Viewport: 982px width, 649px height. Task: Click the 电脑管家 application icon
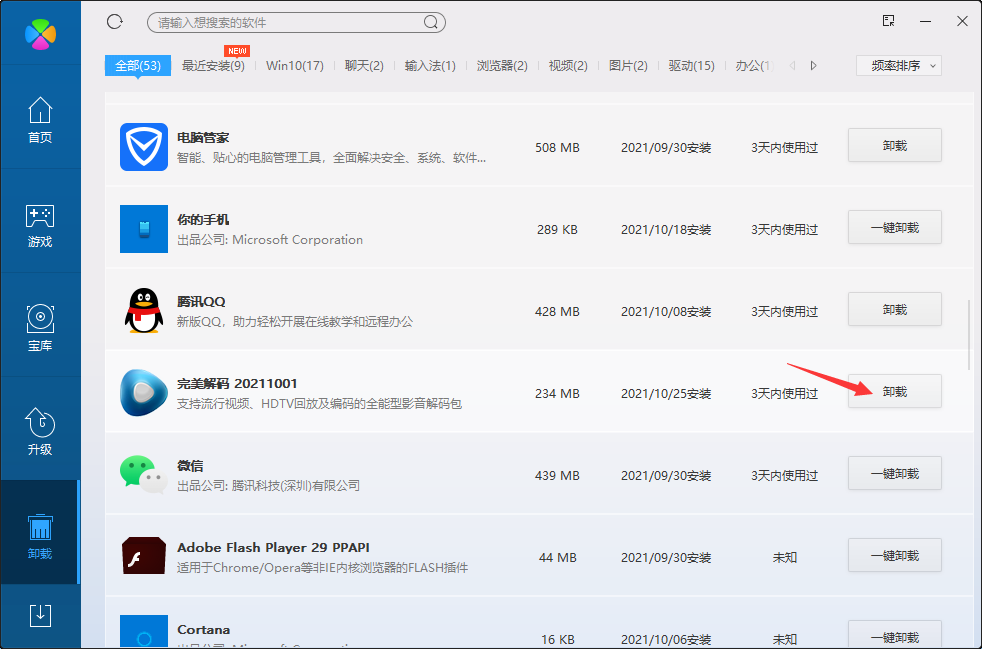pyautogui.click(x=143, y=147)
